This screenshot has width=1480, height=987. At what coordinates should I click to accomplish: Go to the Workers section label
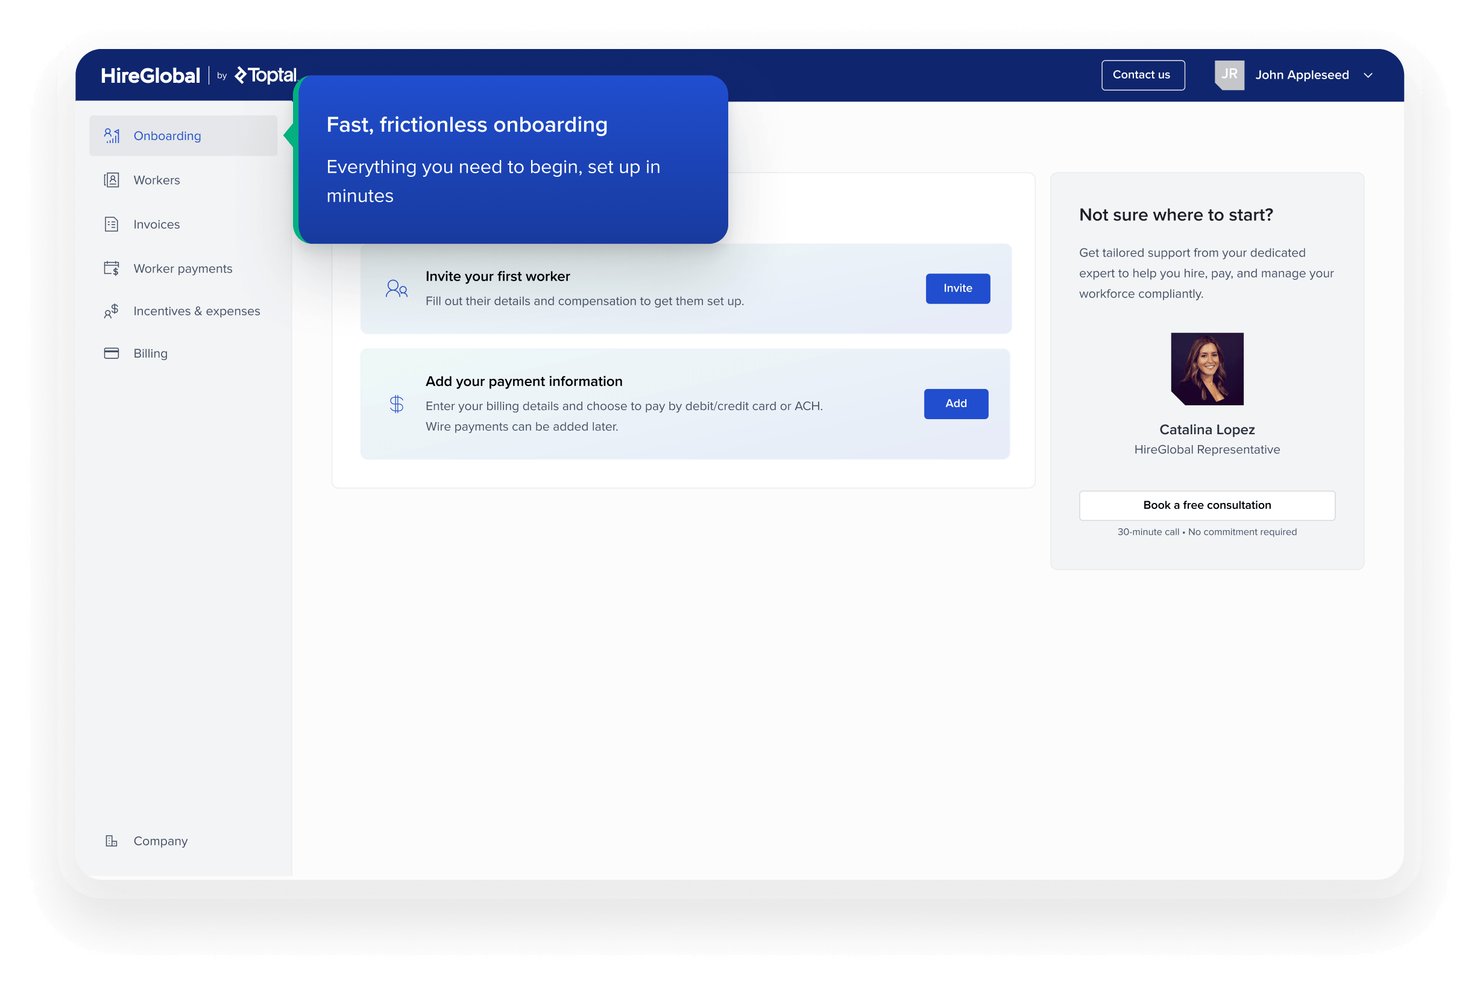point(157,180)
